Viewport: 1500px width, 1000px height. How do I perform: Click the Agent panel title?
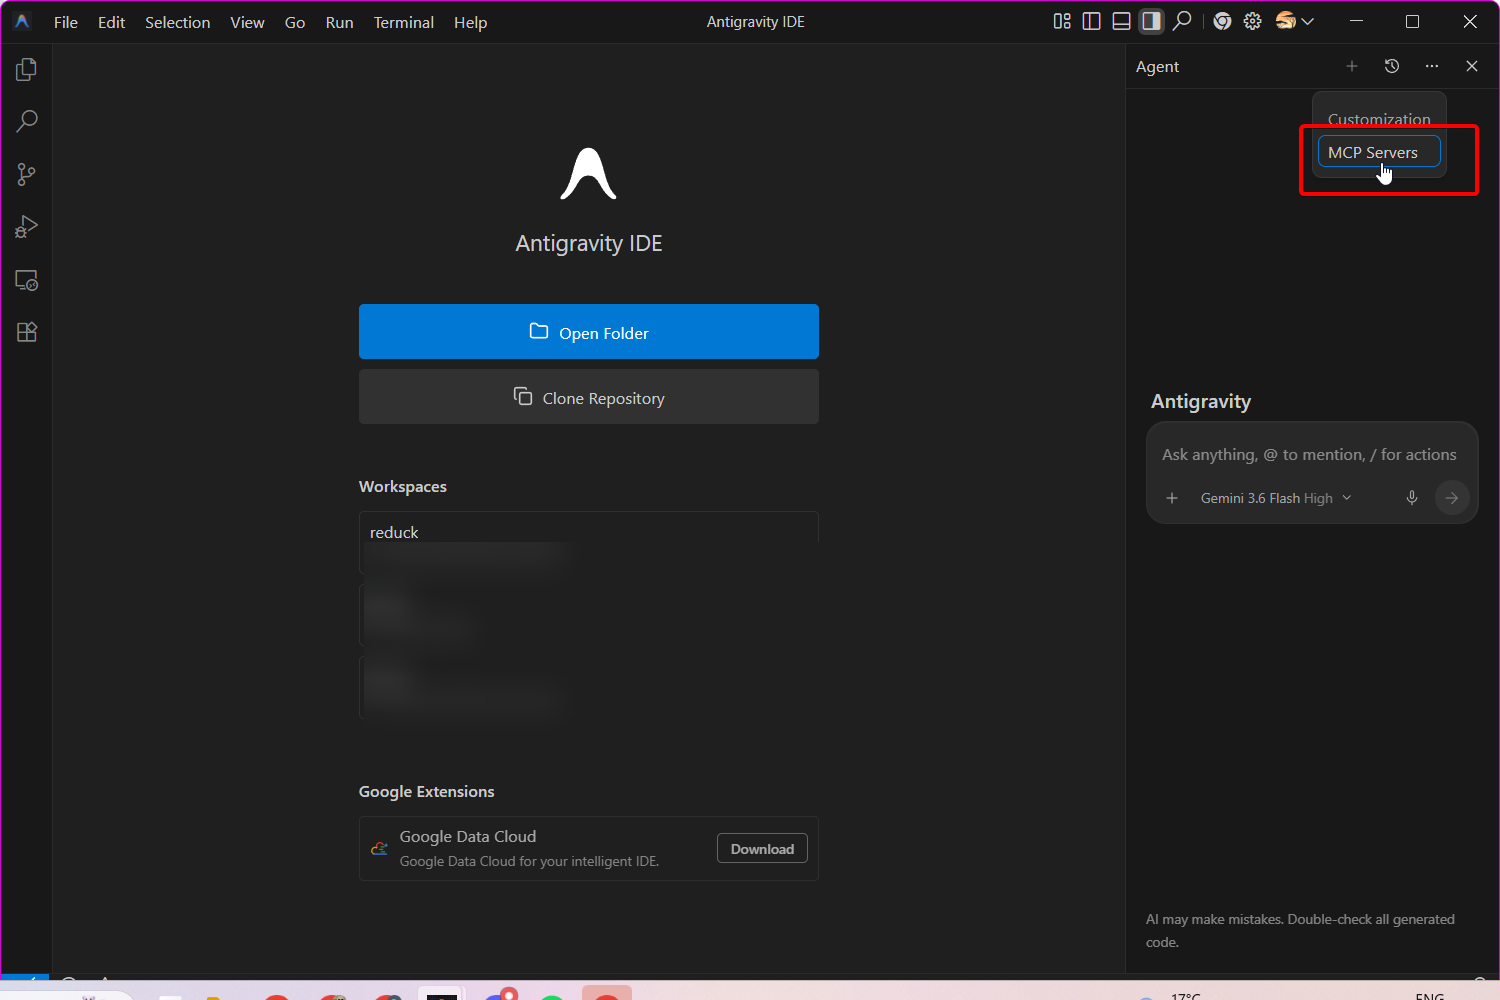[x=1158, y=66]
